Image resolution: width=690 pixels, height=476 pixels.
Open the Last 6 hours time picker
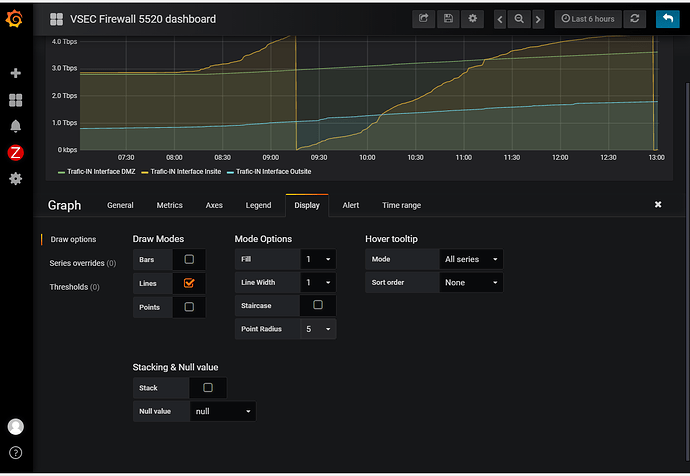pyautogui.click(x=588, y=19)
